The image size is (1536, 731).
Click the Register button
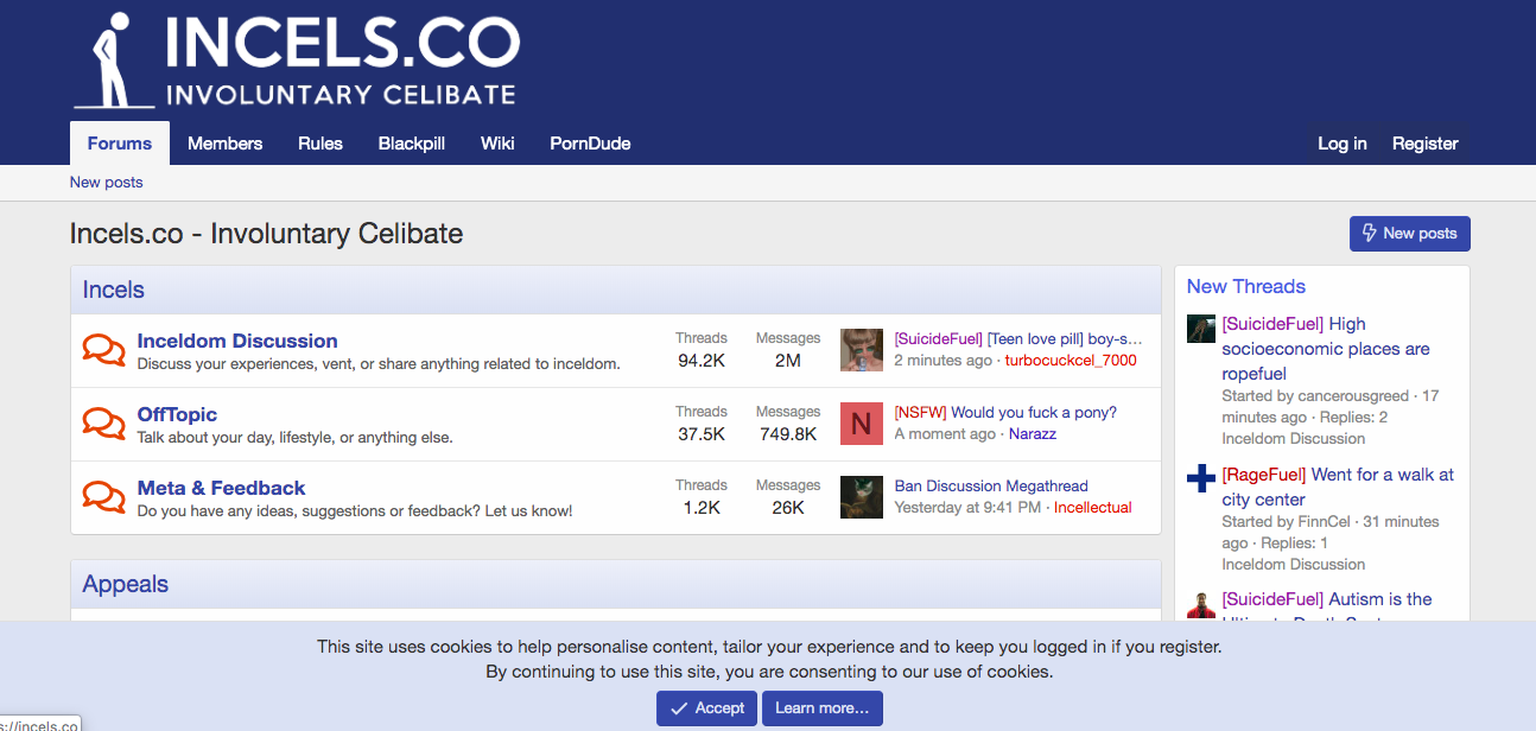[1425, 143]
